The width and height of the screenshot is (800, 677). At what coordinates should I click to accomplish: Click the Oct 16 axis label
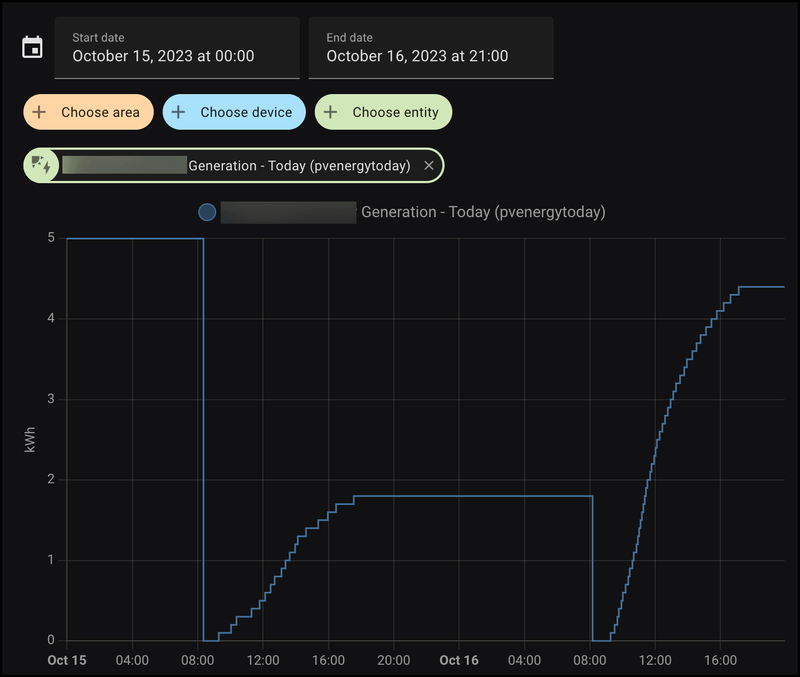pyautogui.click(x=459, y=660)
